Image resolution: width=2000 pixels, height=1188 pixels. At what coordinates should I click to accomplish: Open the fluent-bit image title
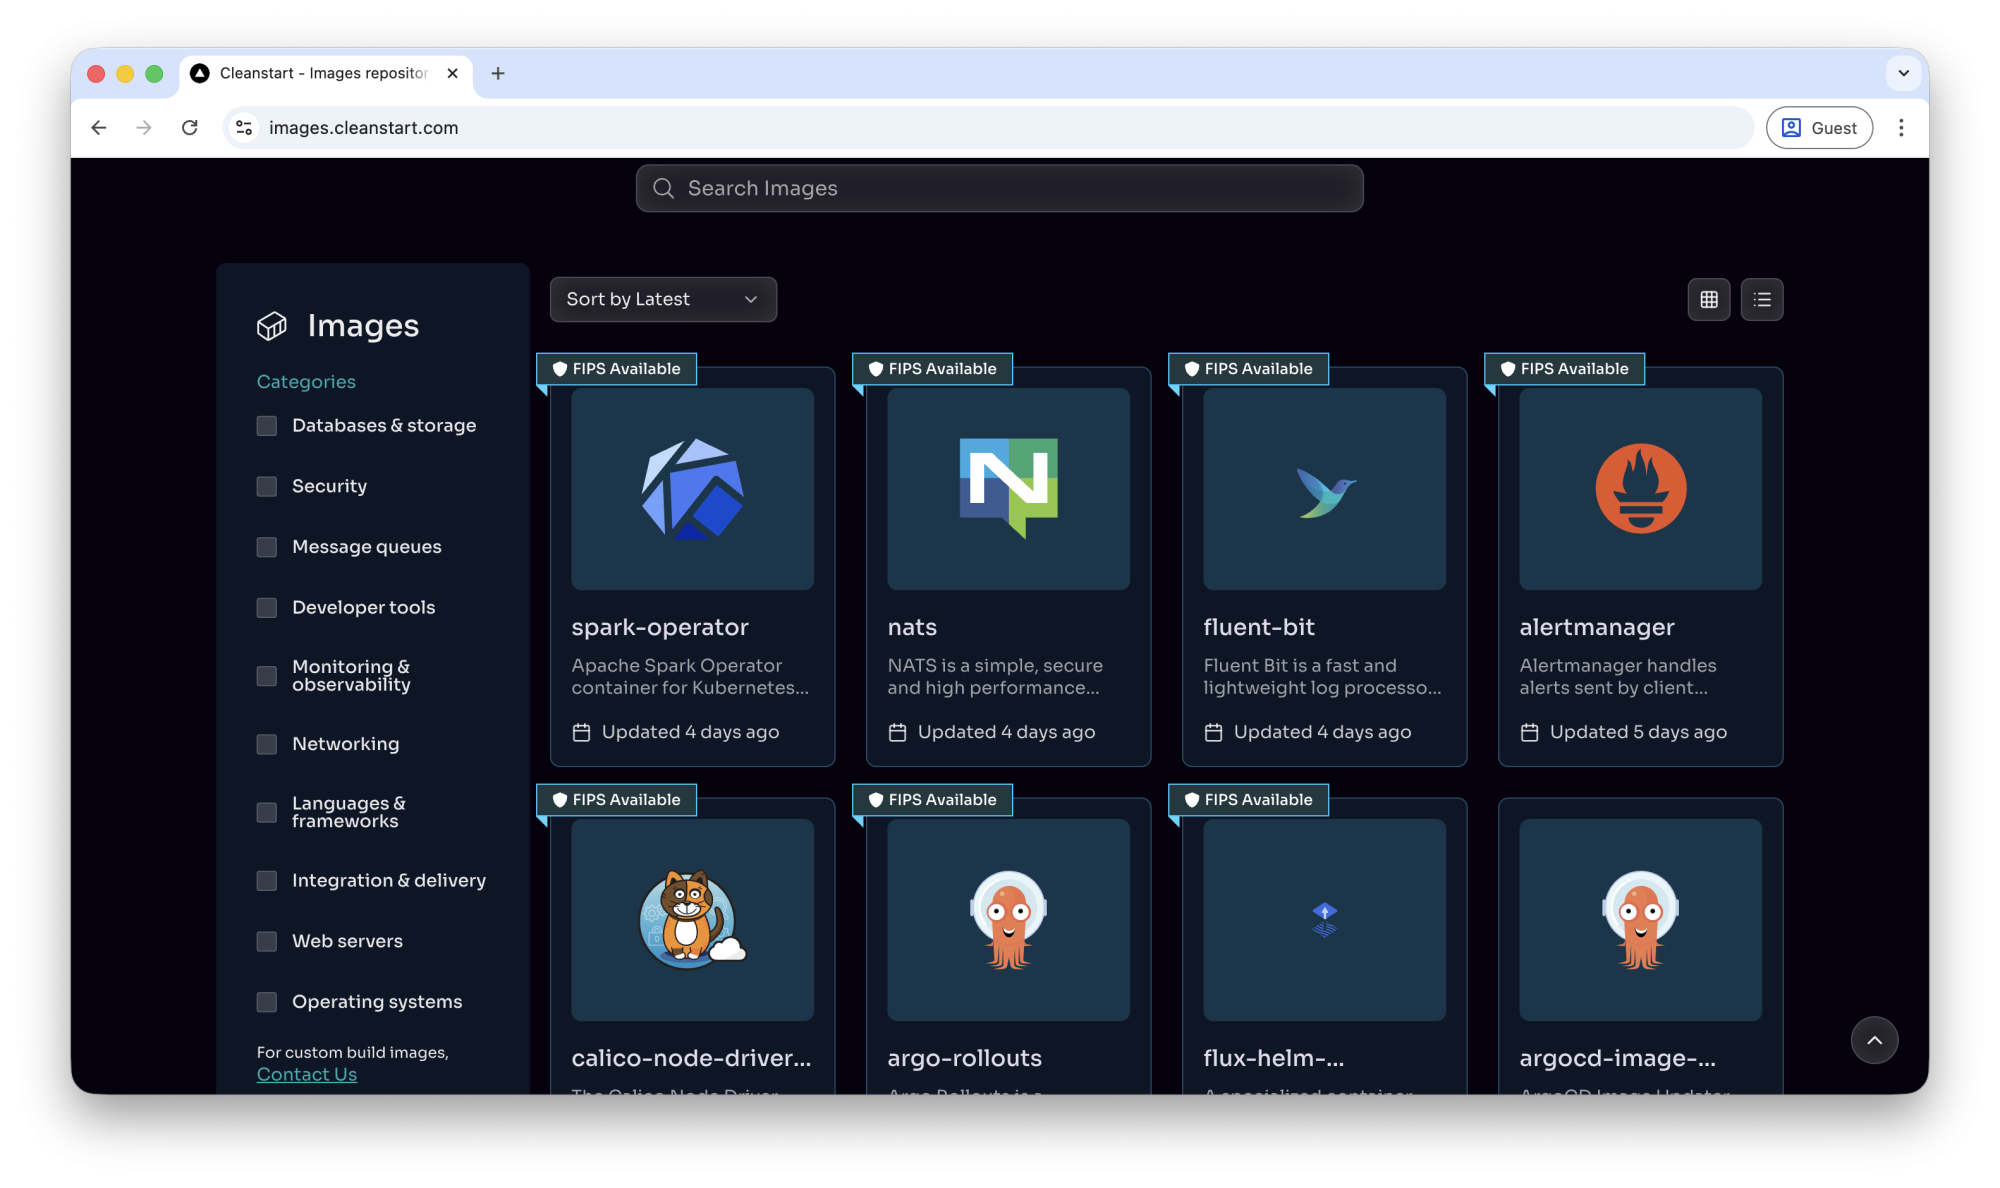tap(1259, 627)
